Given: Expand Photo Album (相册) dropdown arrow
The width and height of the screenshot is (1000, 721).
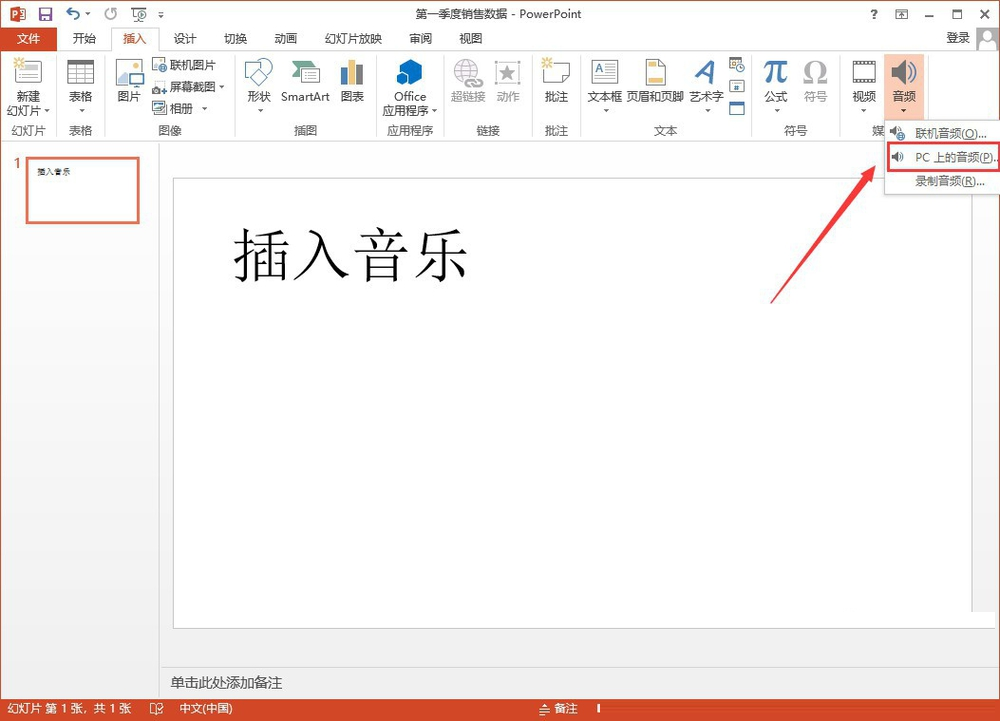Looking at the screenshot, I should [x=205, y=108].
